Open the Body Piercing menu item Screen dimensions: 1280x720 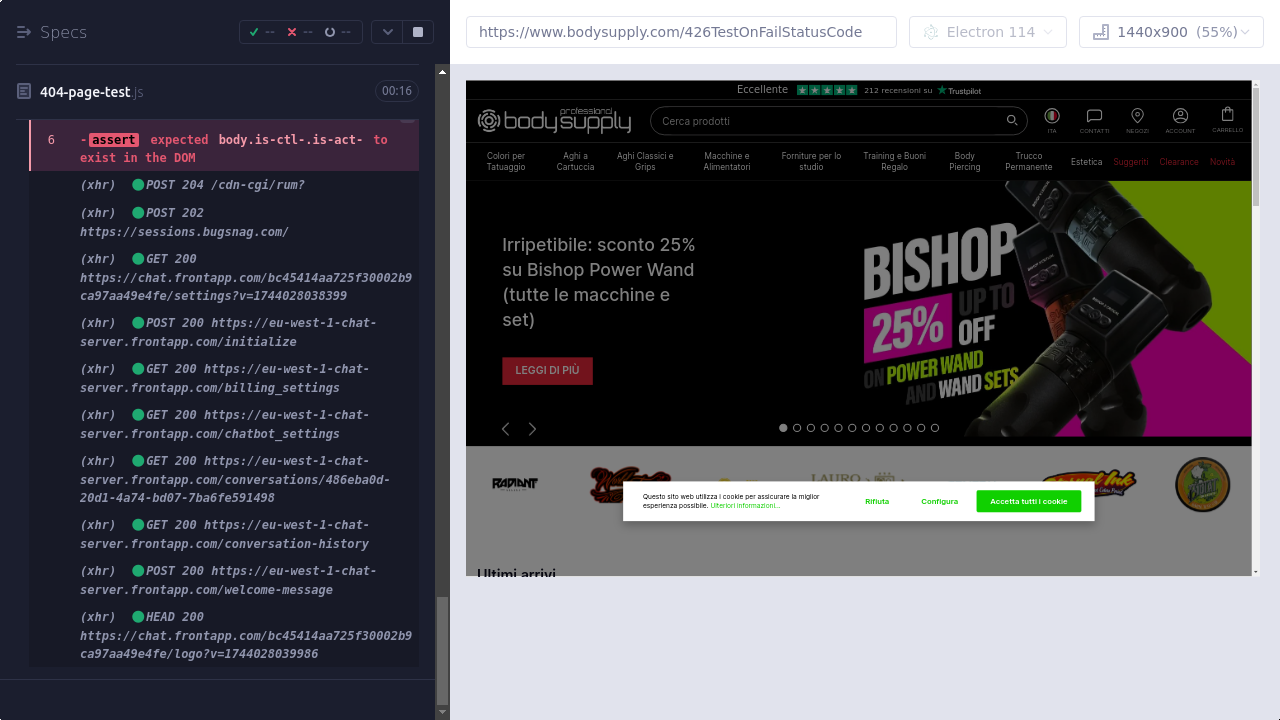click(x=964, y=161)
